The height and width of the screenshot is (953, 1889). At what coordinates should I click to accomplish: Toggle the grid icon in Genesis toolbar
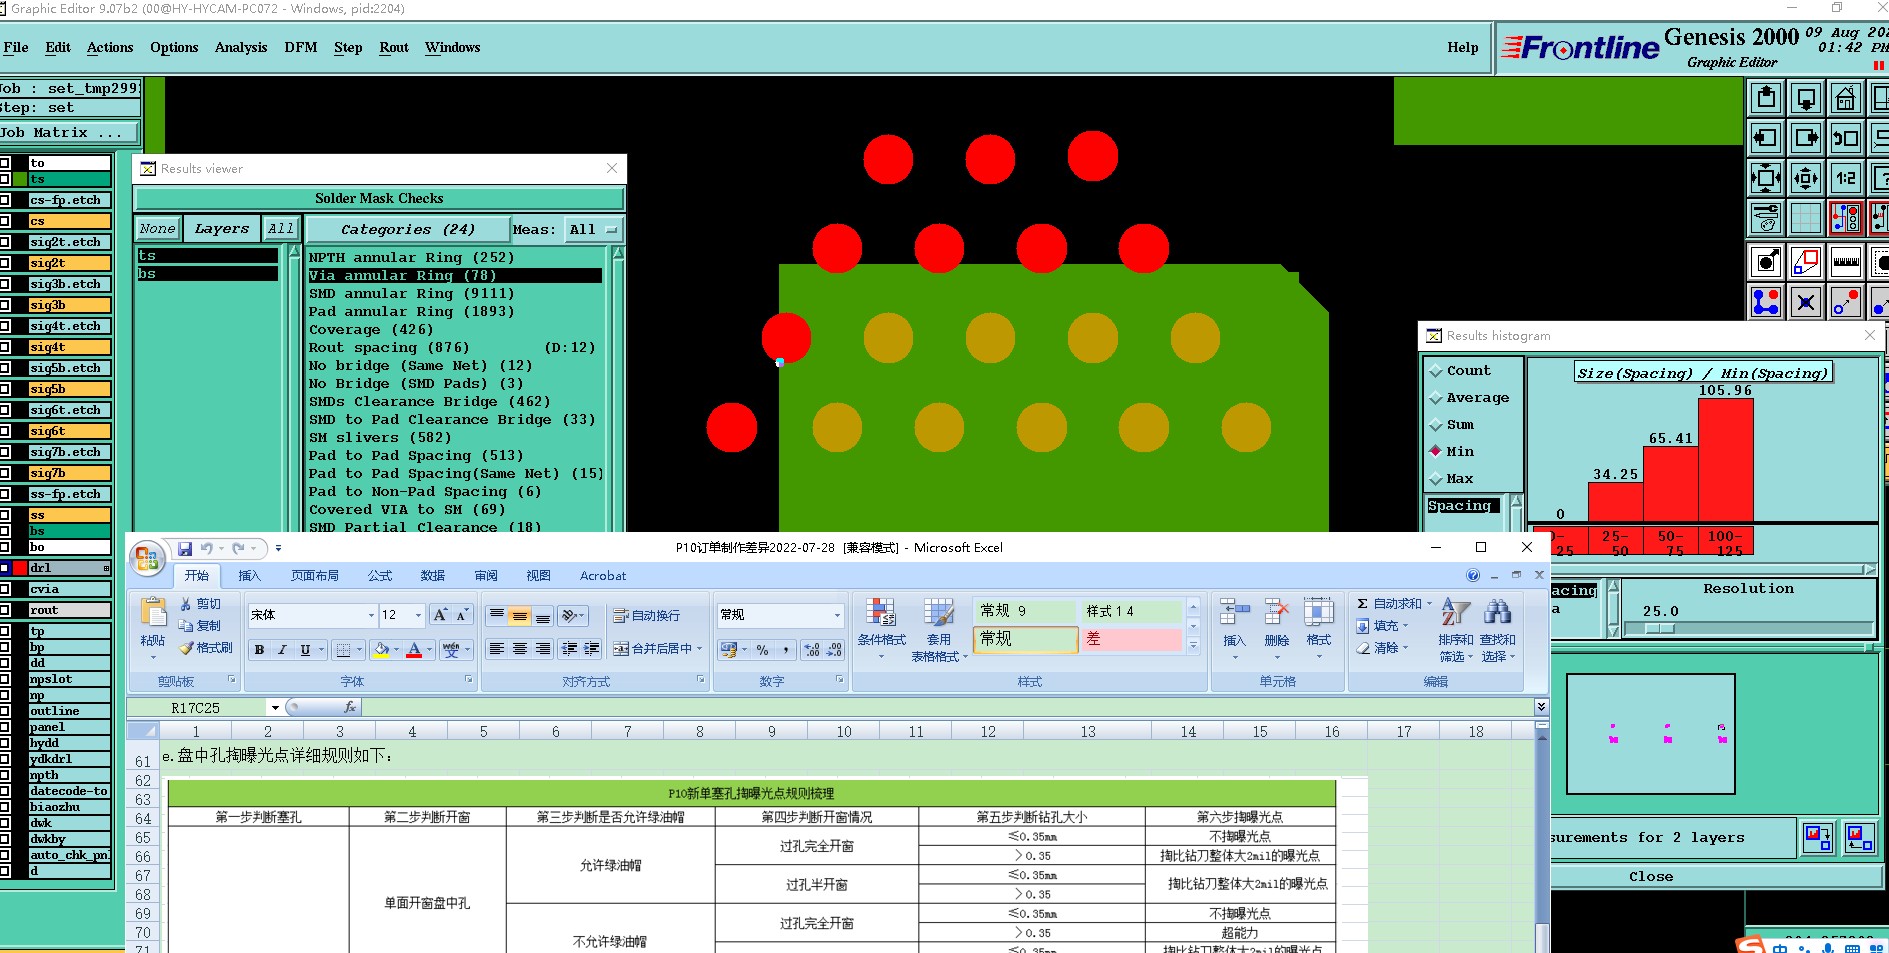tap(1806, 217)
